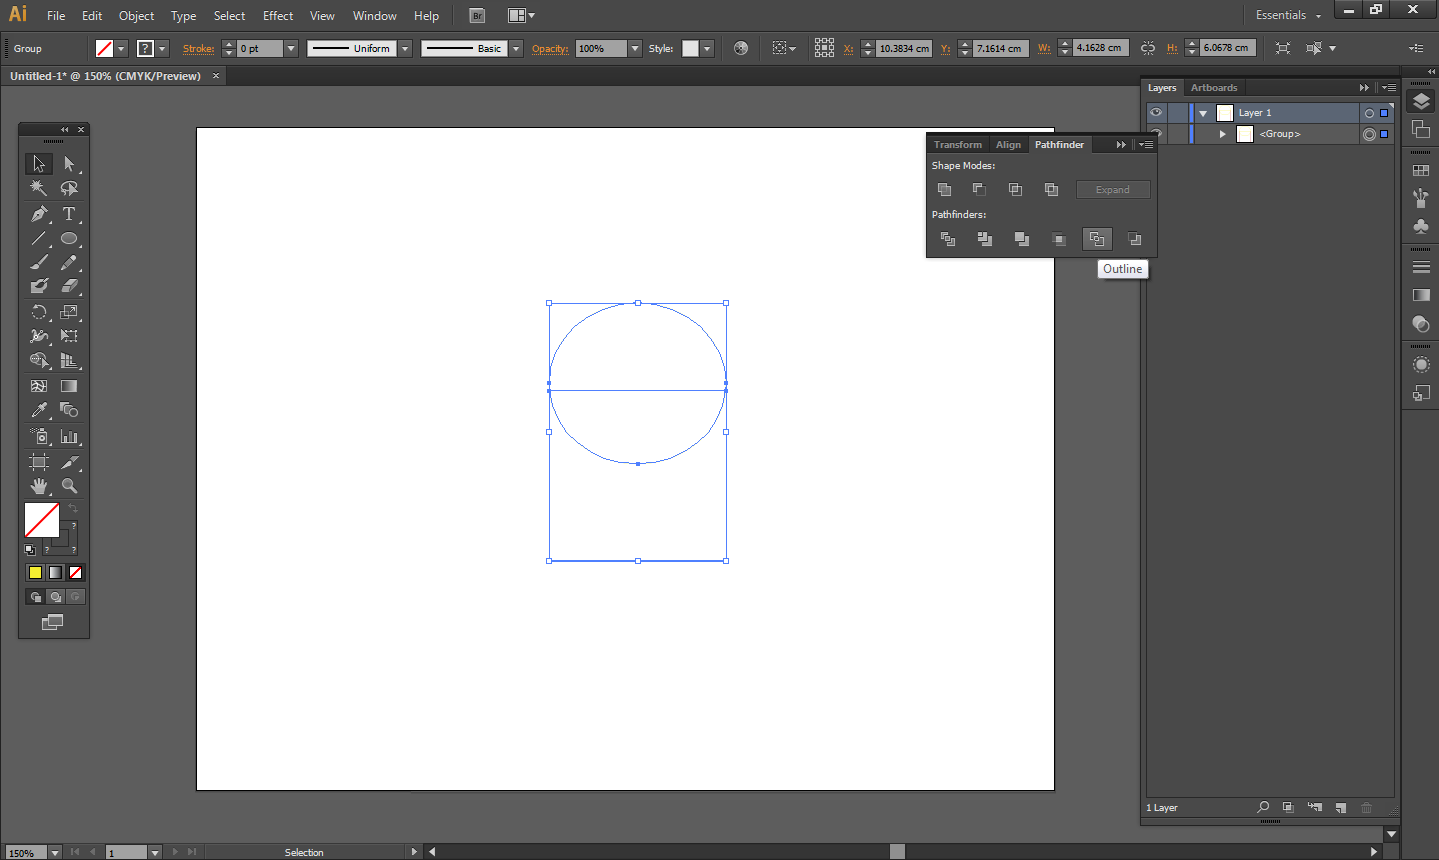Open the Effect menu
This screenshot has width=1439, height=860.
277,15
